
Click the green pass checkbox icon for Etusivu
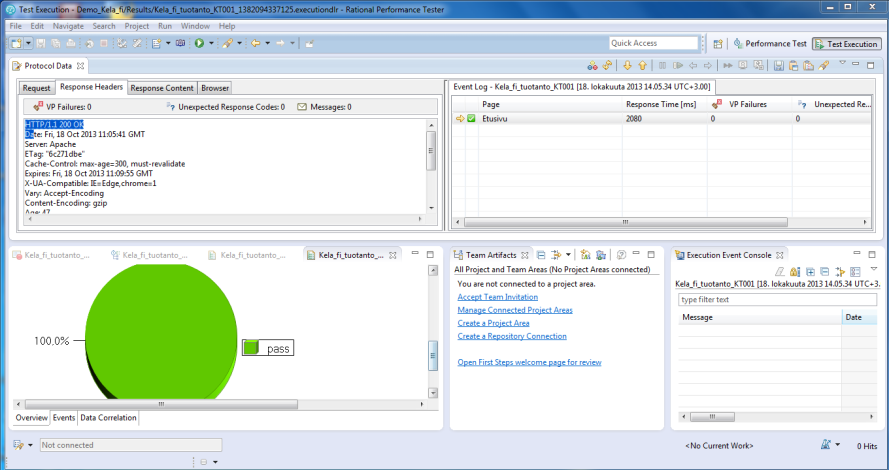[x=471, y=118]
